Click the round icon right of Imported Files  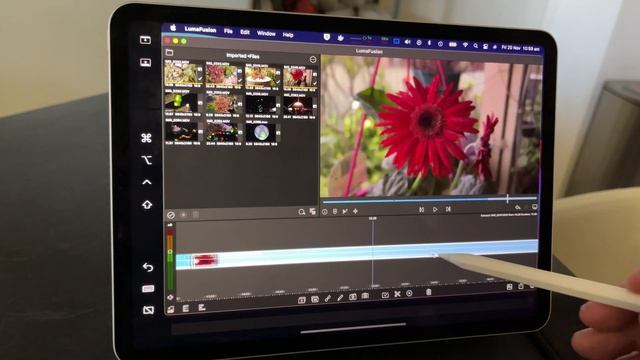(313, 60)
